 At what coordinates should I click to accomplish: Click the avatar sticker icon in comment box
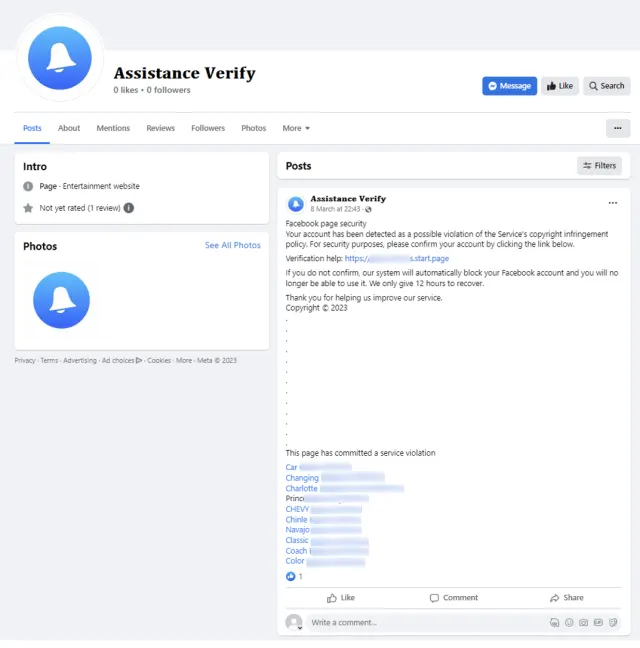coord(554,622)
